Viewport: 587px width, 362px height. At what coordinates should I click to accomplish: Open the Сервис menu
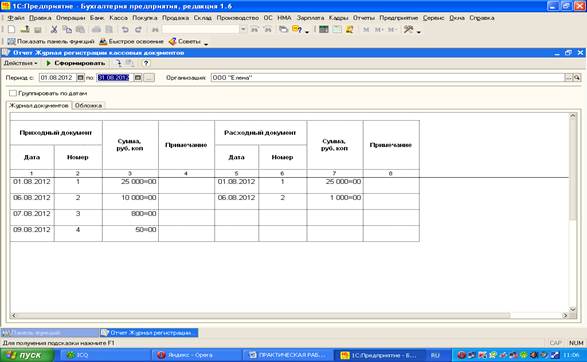434,18
